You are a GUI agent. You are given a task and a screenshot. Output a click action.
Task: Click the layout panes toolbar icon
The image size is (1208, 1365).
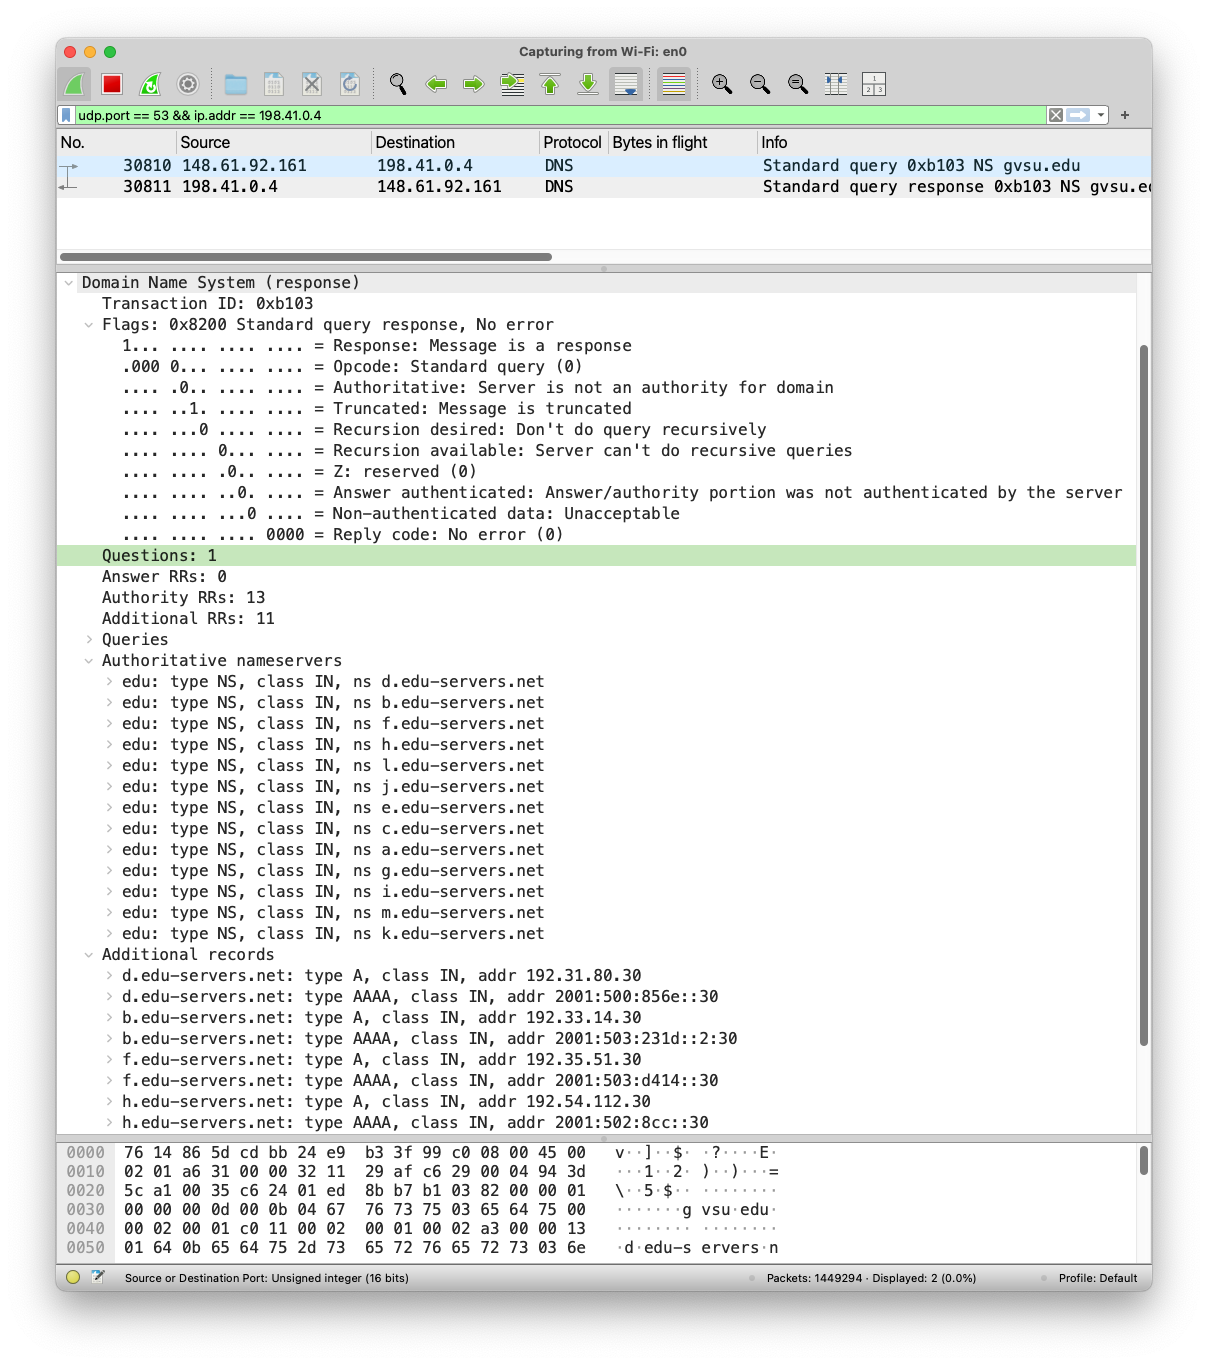tap(874, 84)
